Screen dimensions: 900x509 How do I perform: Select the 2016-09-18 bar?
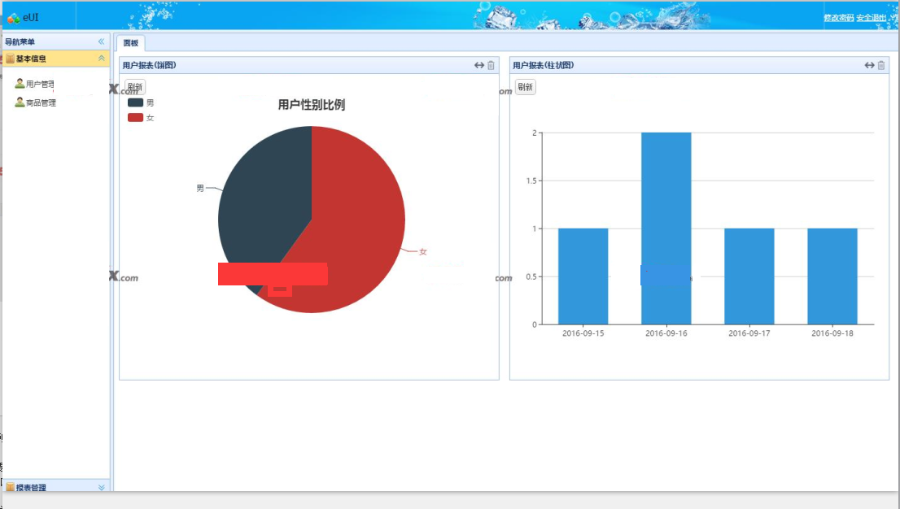[x=833, y=277]
